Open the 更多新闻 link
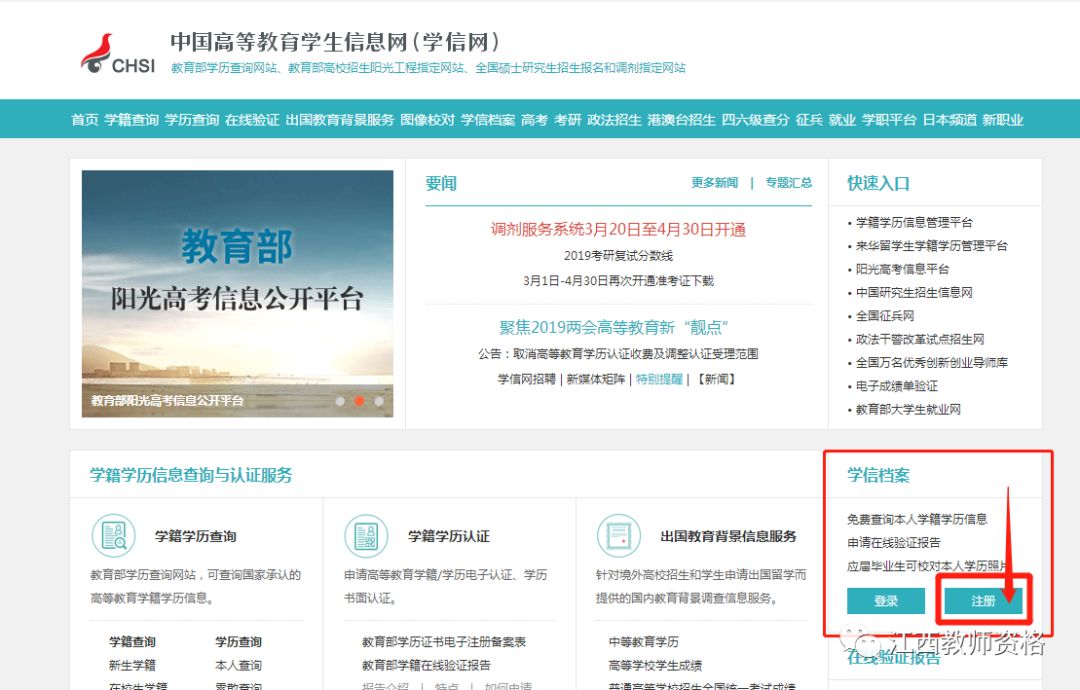1080x690 pixels. (x=714, y=182)
